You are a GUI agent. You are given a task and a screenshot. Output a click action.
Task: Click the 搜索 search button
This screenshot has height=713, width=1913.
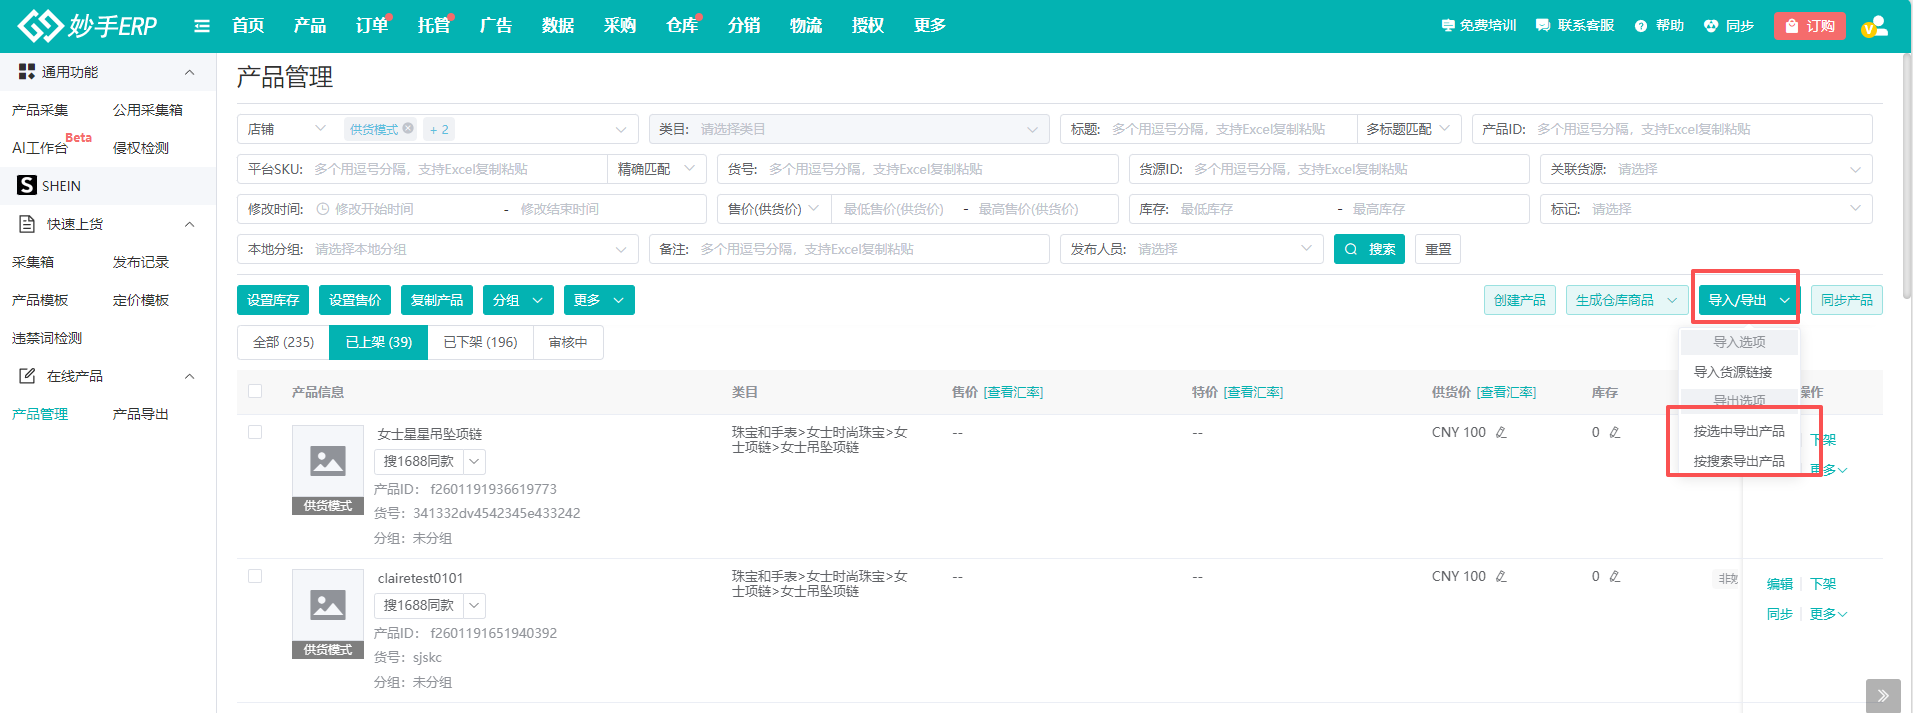tap(1369, 249)
